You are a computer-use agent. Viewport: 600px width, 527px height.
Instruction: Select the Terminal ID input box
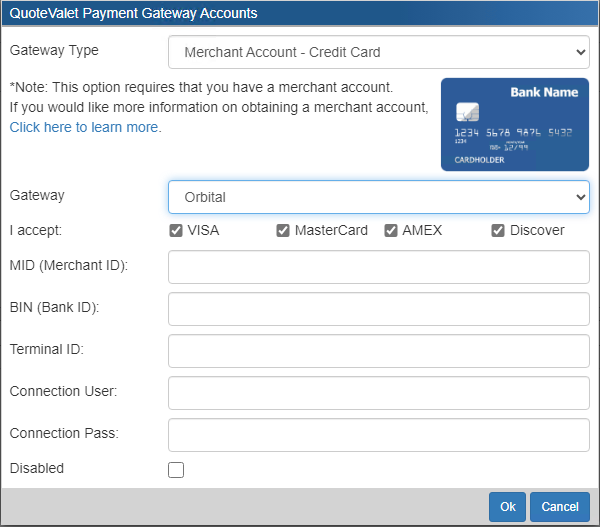(x=379, y=351)
